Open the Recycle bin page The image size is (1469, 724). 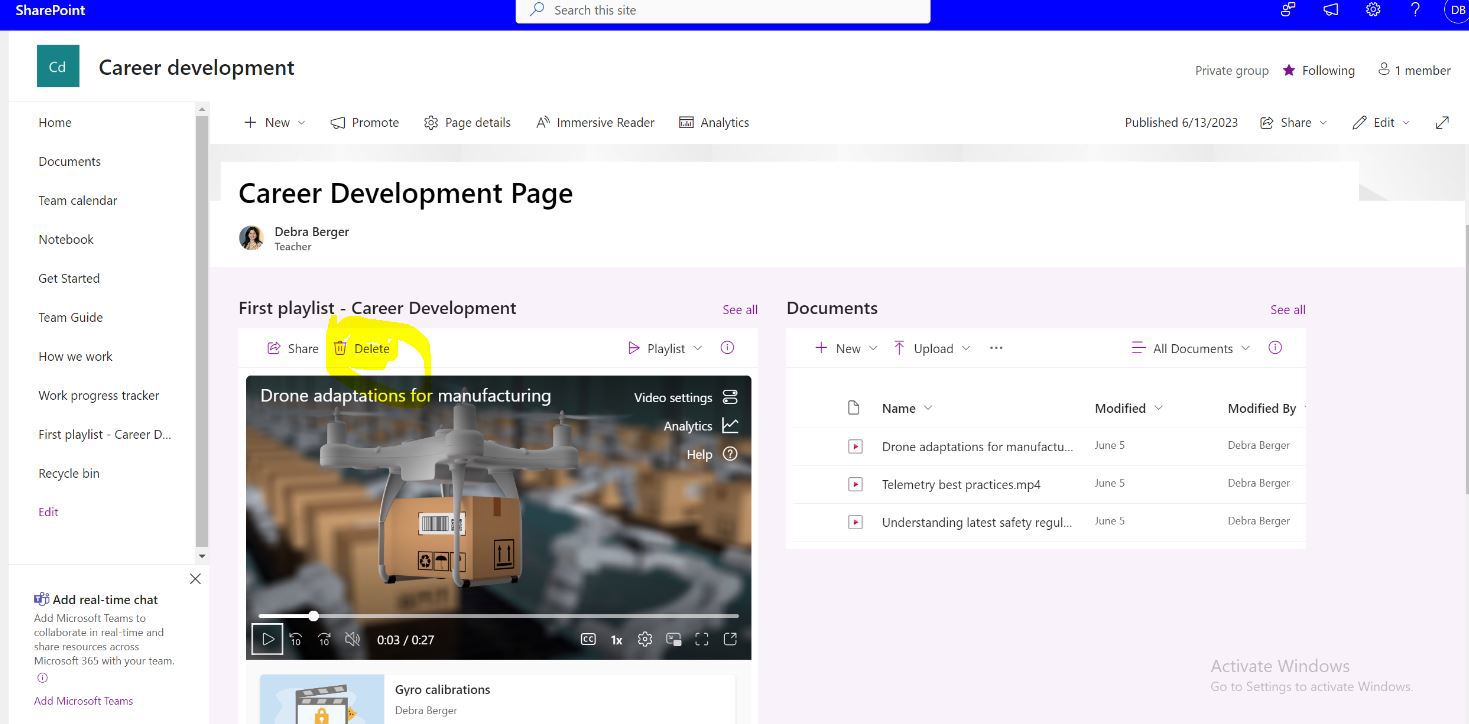[x=68, y=473]
